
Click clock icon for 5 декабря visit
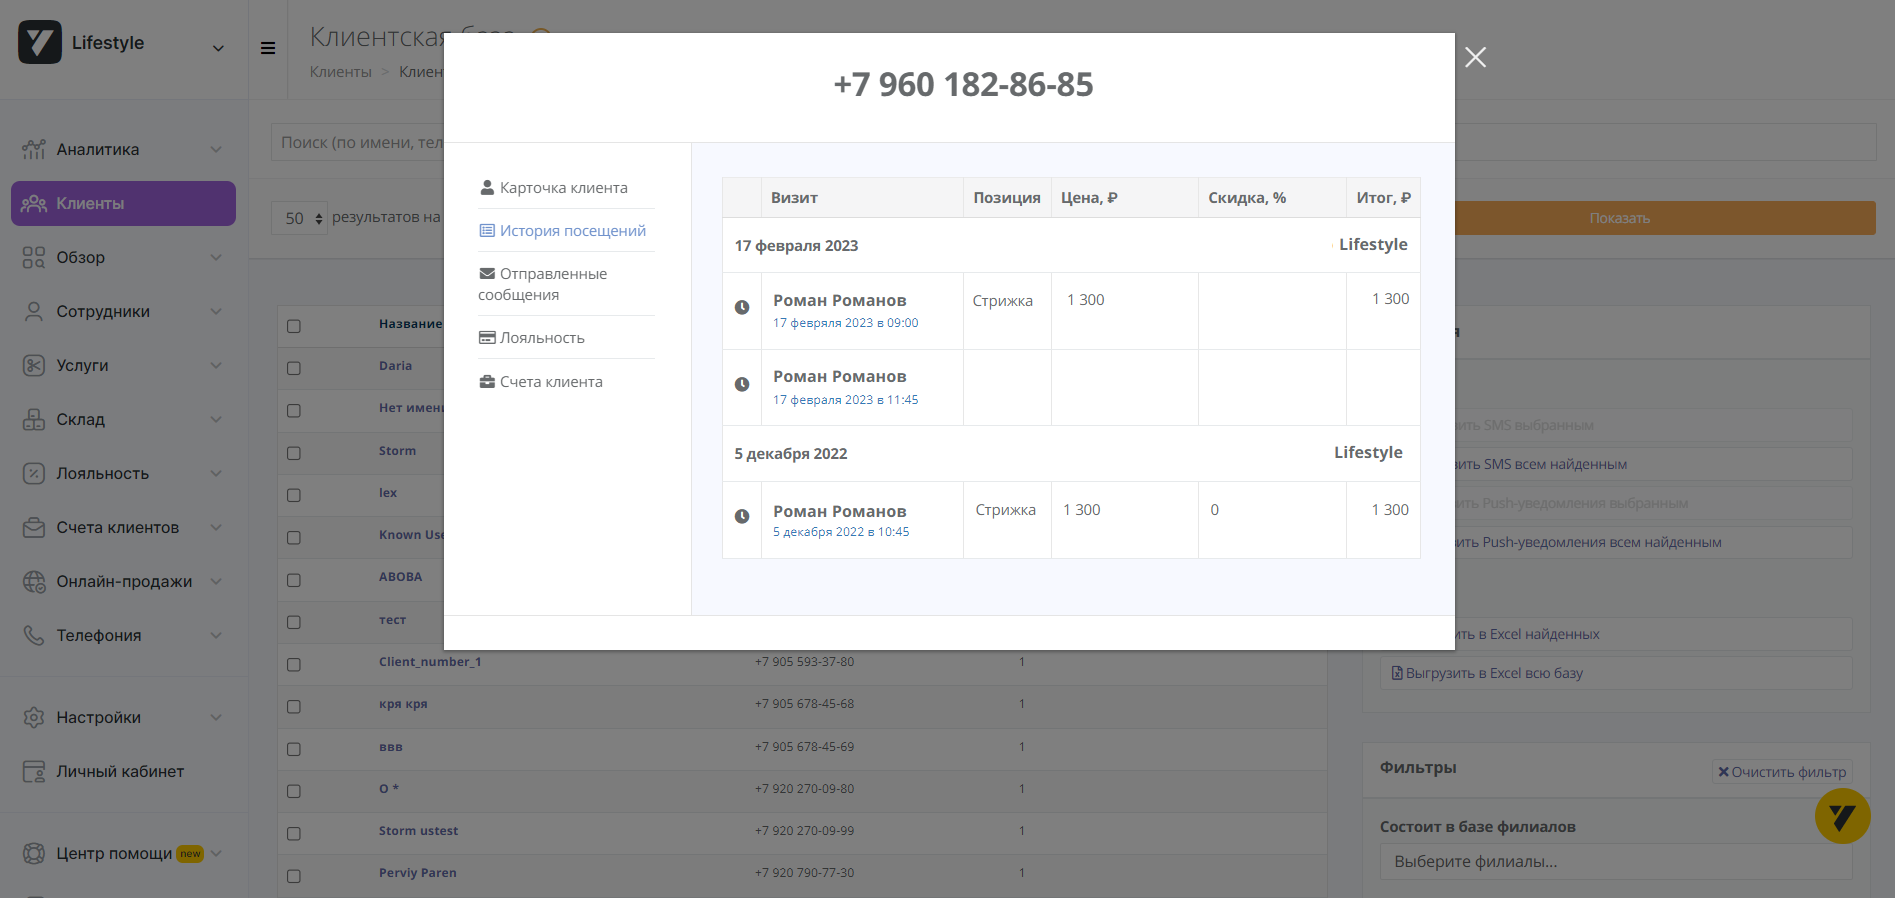[x=742, y=517]
